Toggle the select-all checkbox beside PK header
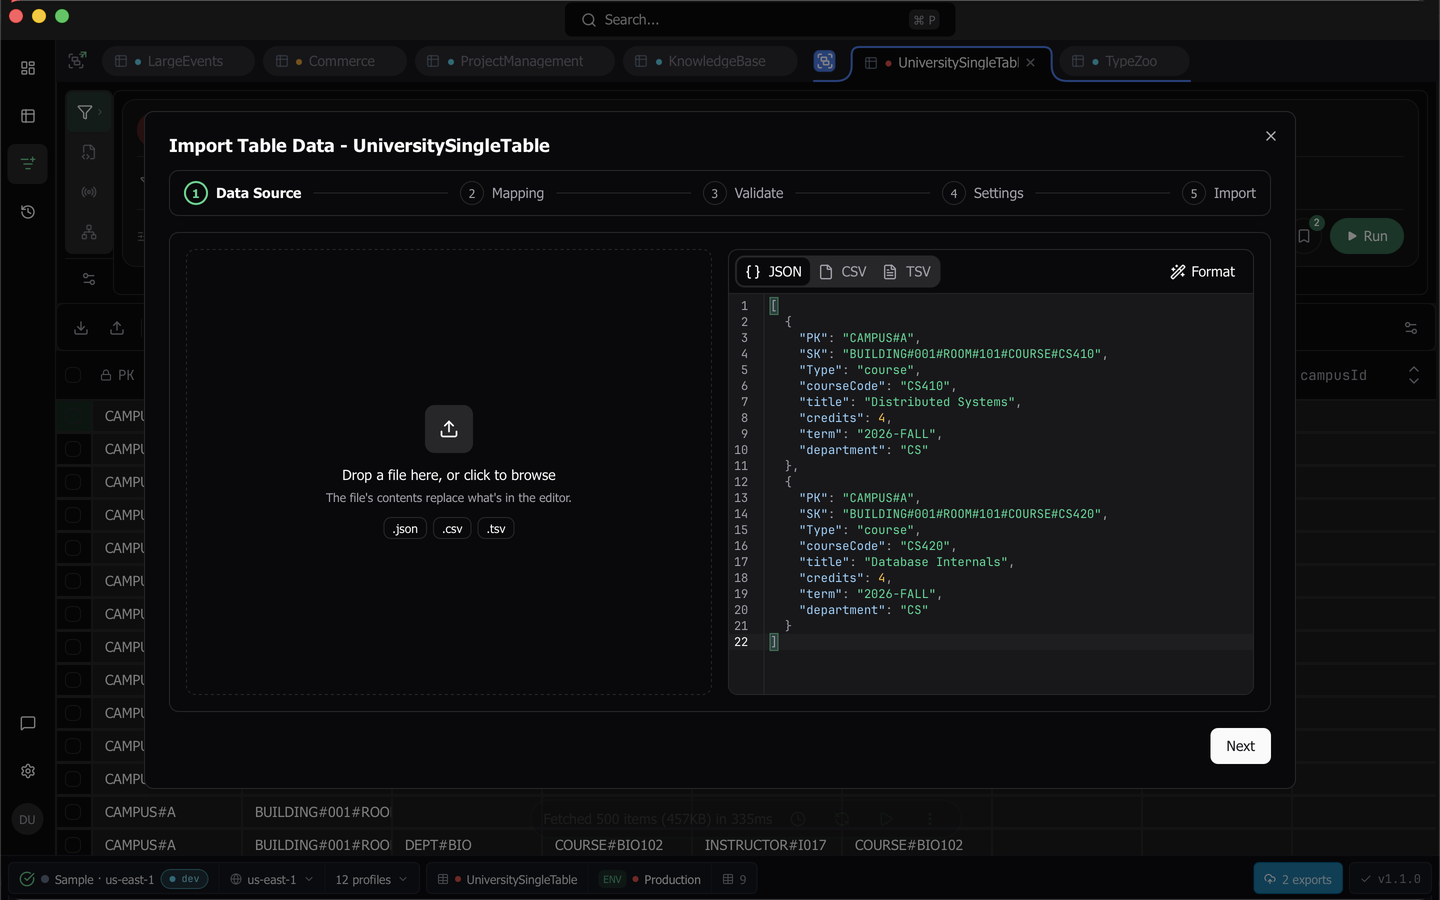 (73, 375)
